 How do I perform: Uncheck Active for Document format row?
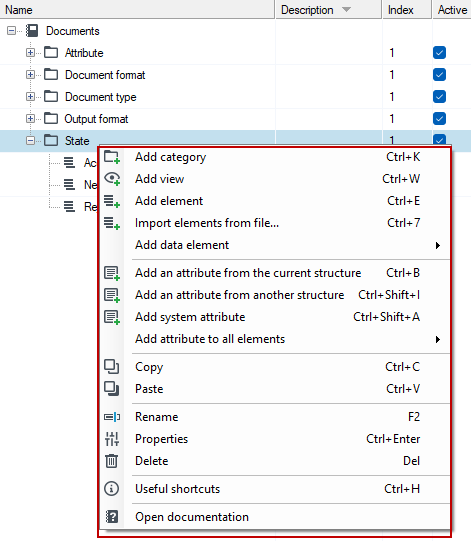[x=439, y=75]
